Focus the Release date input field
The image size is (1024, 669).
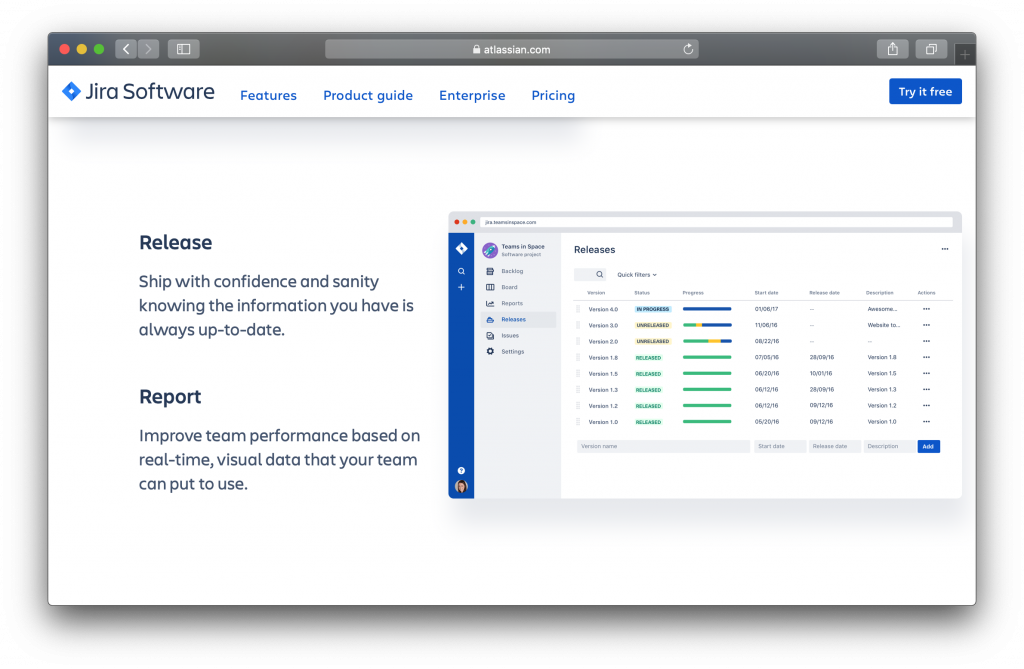(x=835, y=446)
